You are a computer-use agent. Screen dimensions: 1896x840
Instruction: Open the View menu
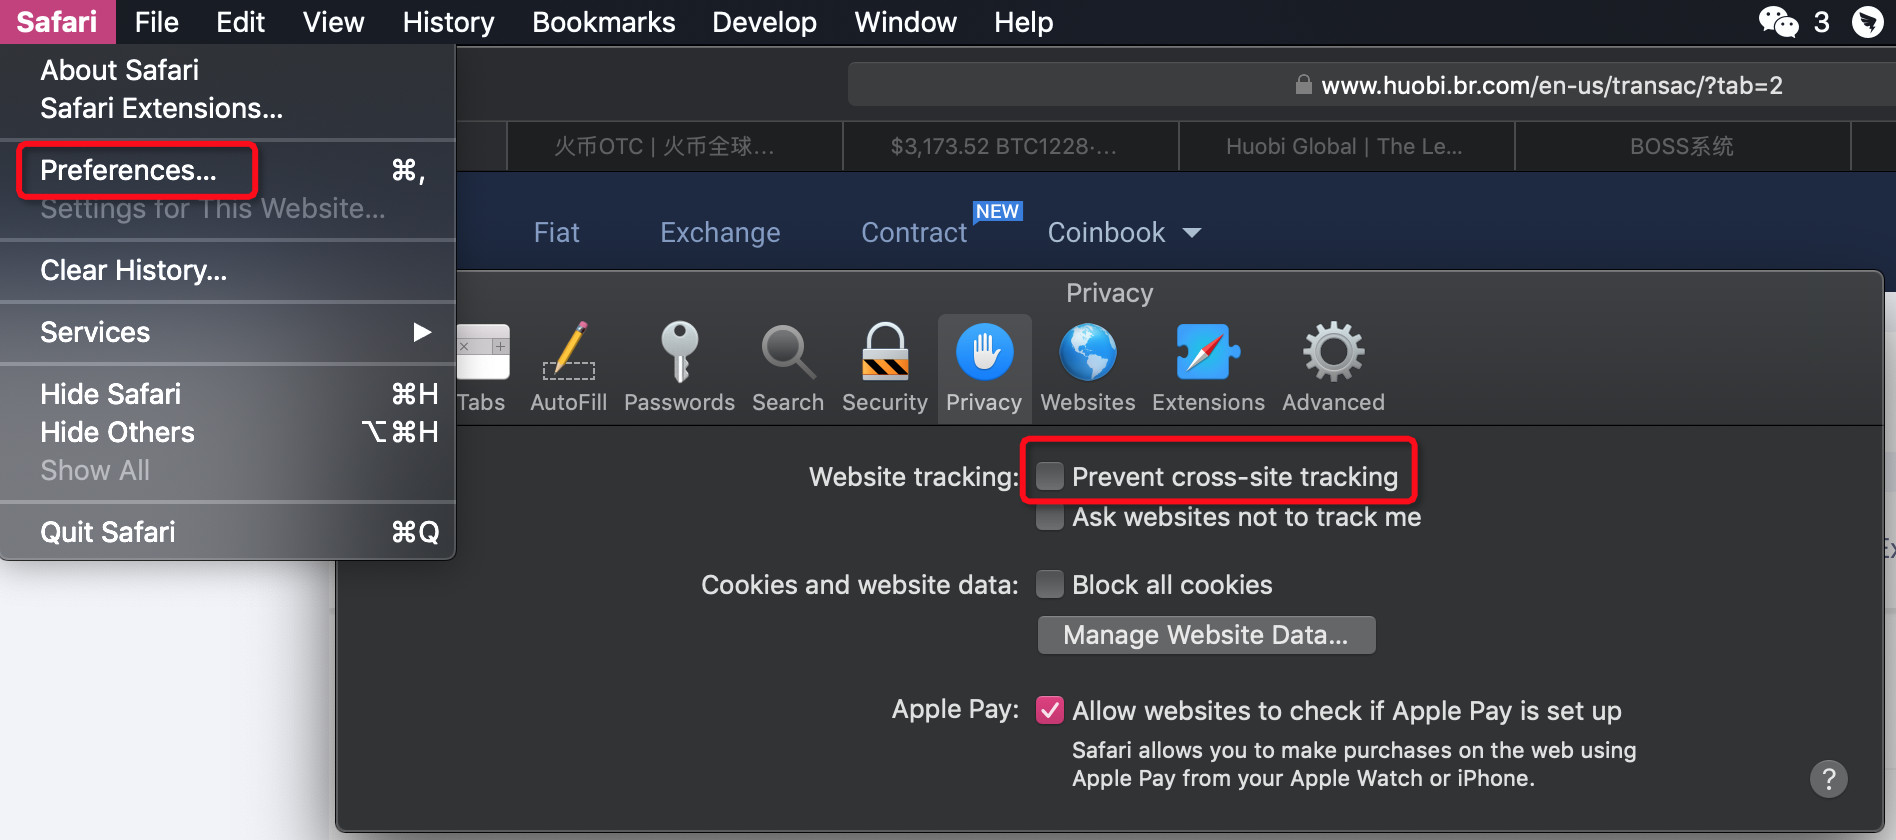point(333,22)
